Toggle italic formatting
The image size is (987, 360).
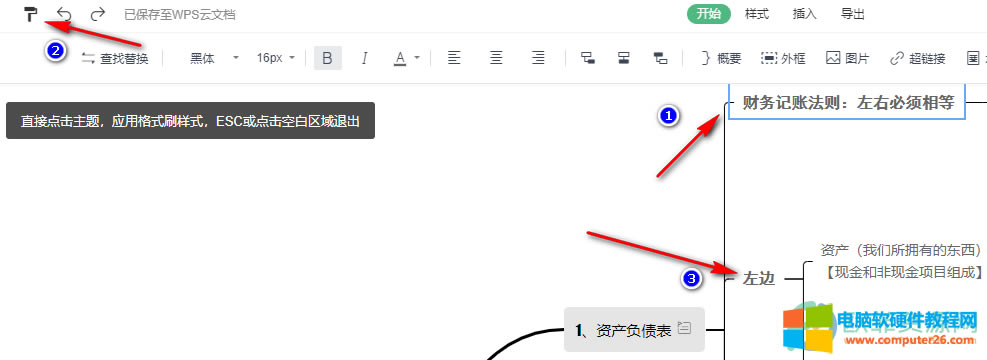click(x=364, y=59)
